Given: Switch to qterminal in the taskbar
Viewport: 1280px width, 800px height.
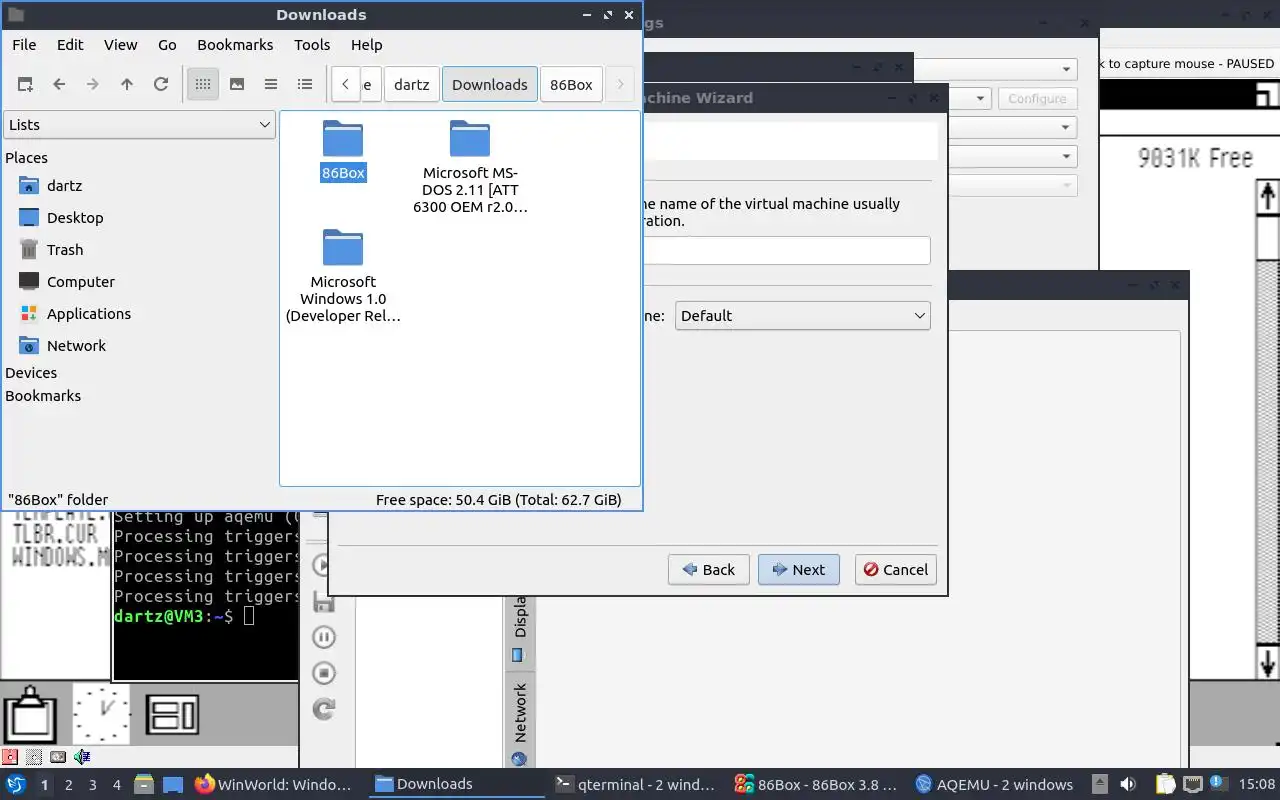Looking at the screenshot, I should tap(636, 785).
